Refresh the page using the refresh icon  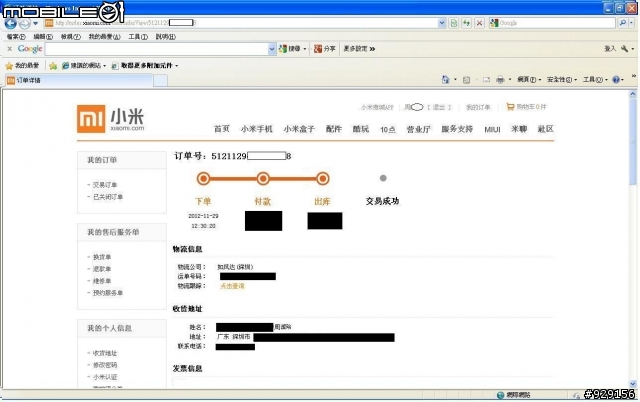tap(467, 23)
